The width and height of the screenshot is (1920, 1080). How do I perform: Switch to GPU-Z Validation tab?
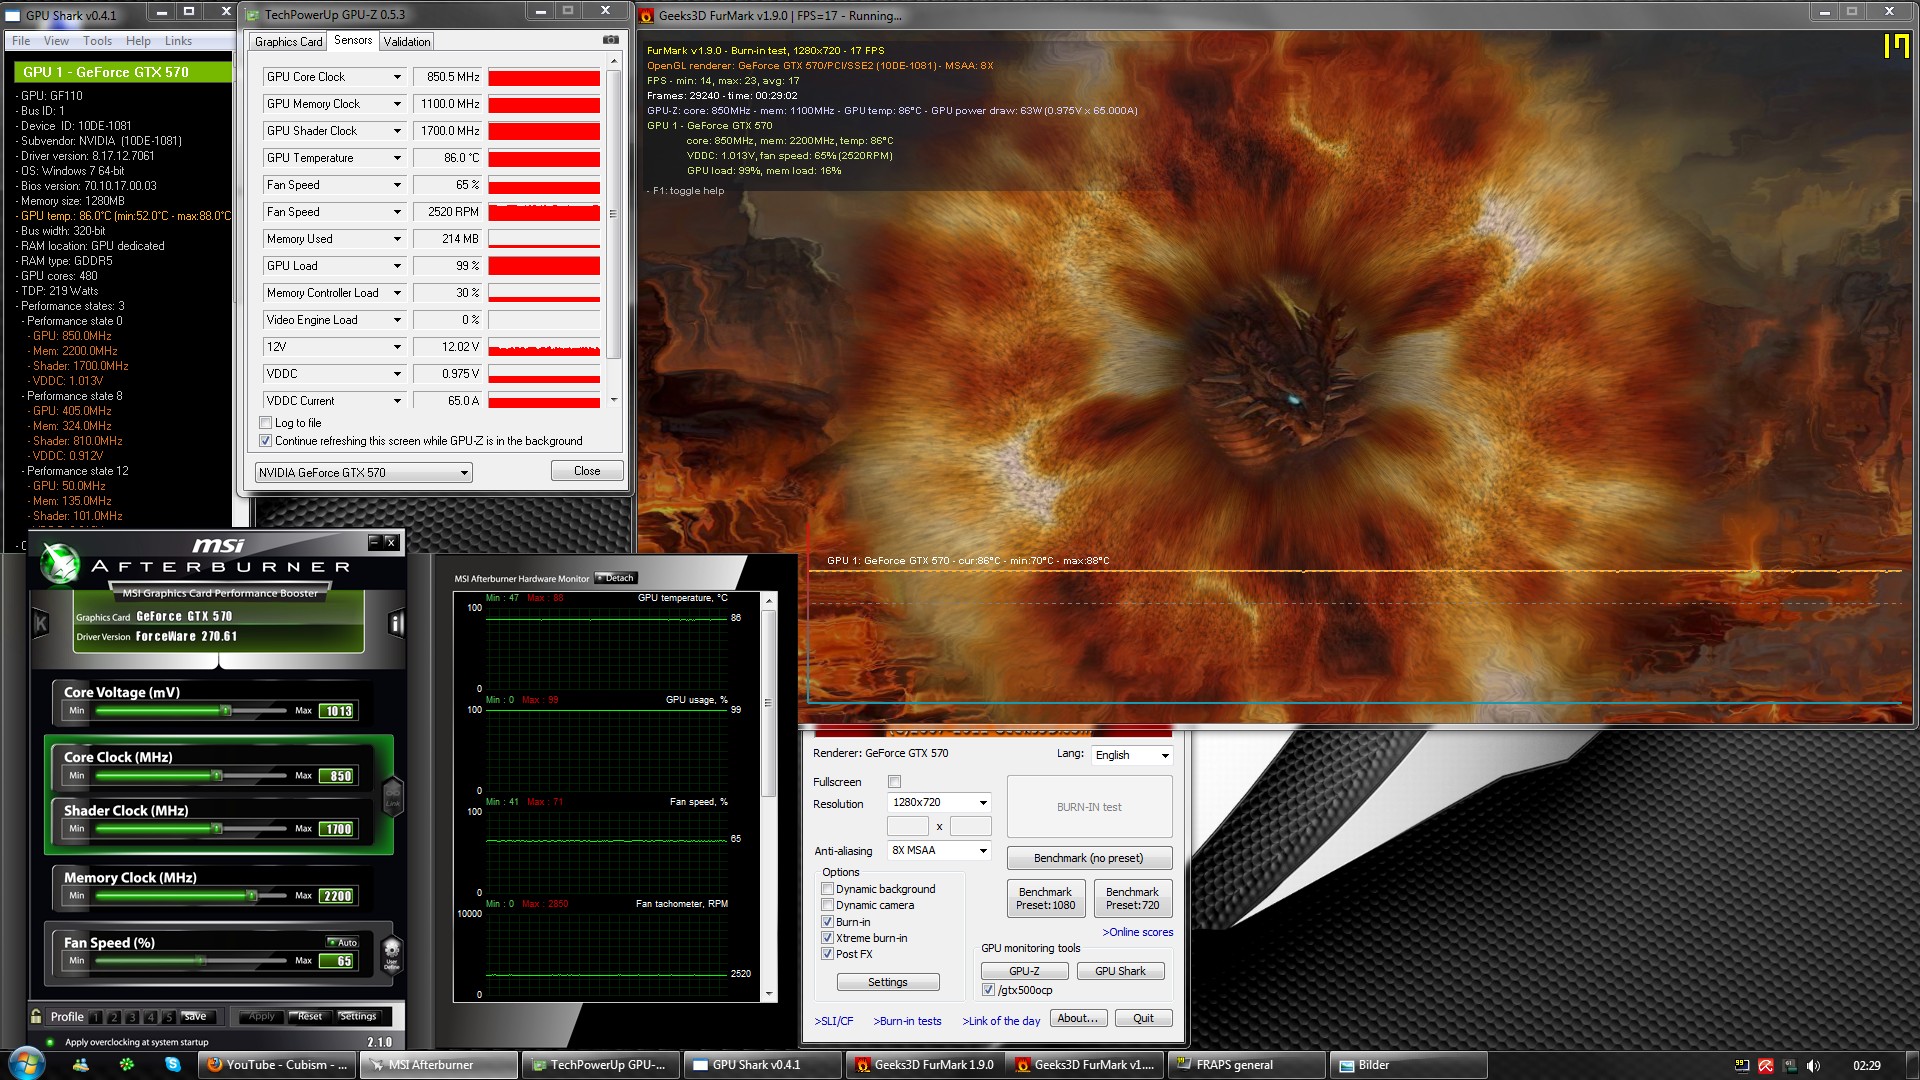[407, 42]
